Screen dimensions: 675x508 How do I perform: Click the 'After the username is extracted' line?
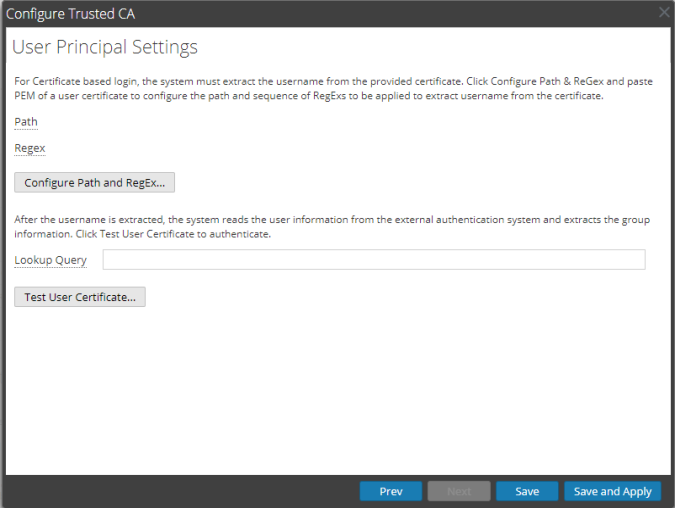coord(330,220)
